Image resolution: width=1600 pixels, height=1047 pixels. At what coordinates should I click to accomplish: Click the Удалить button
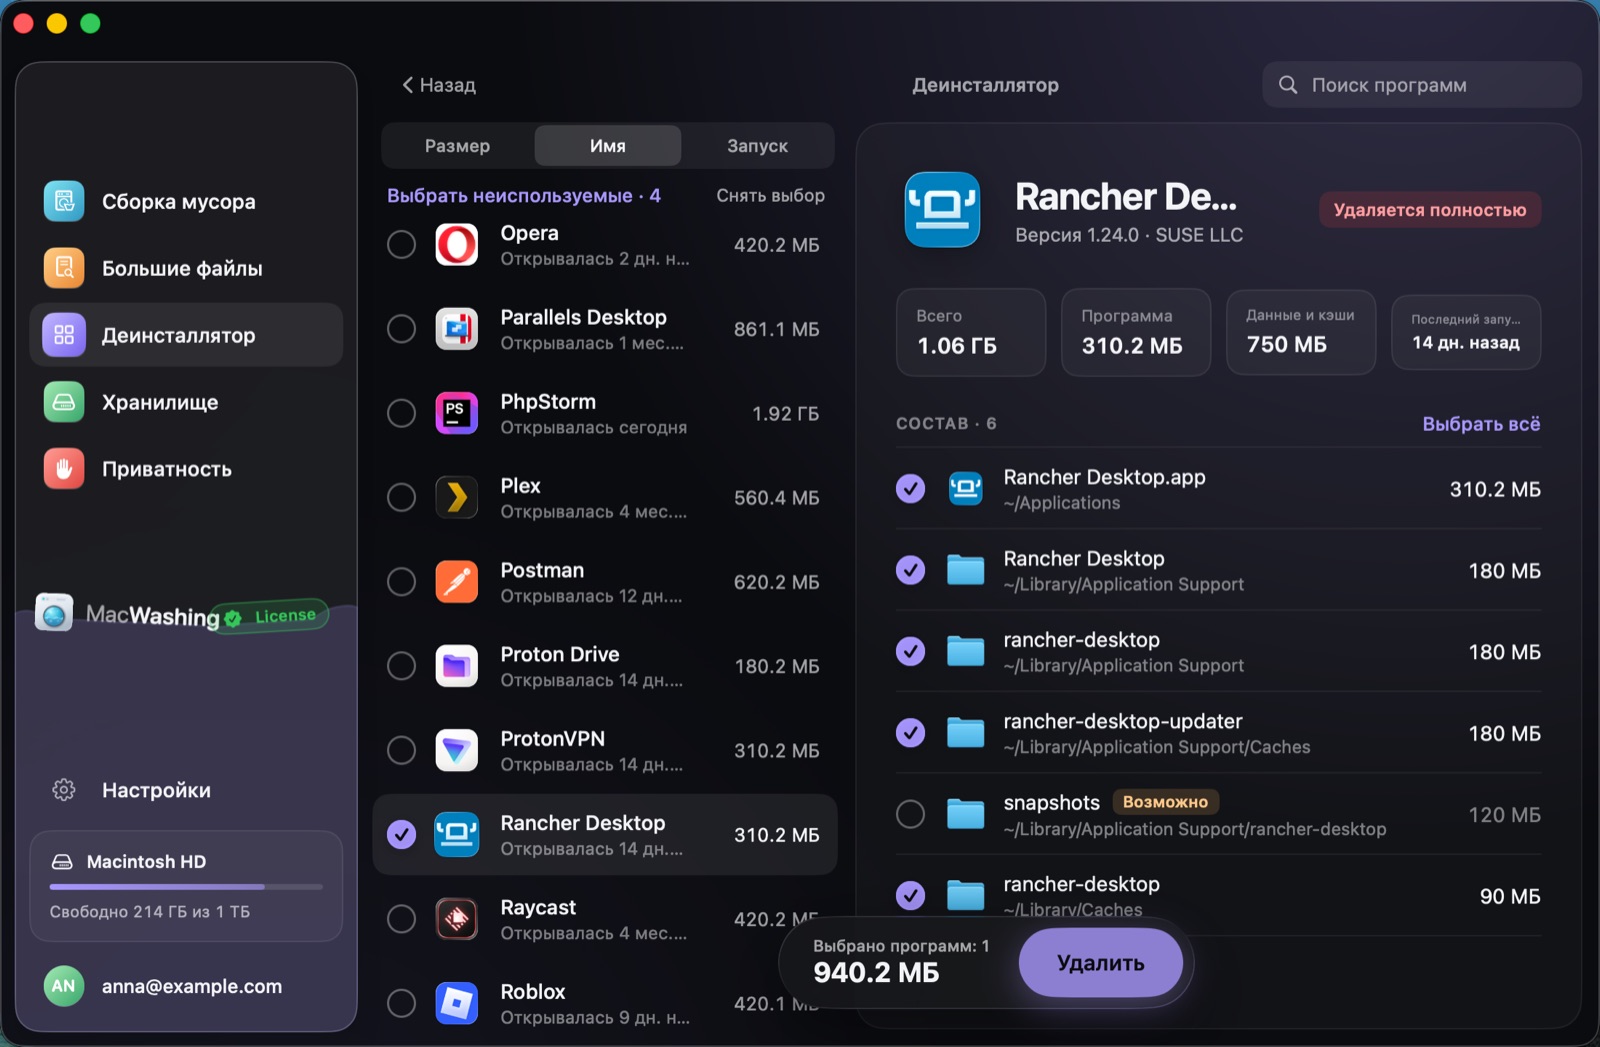pos(1101,963)
